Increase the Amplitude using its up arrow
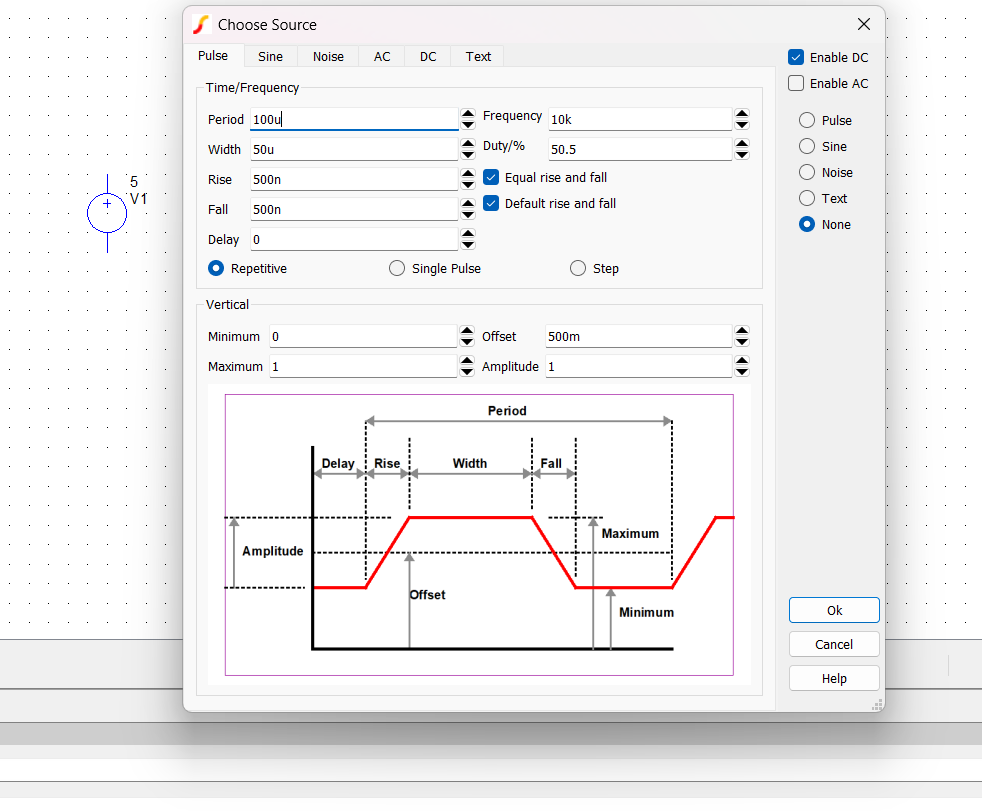This screenshot has width=982, height=811. [x=741, y=360]
